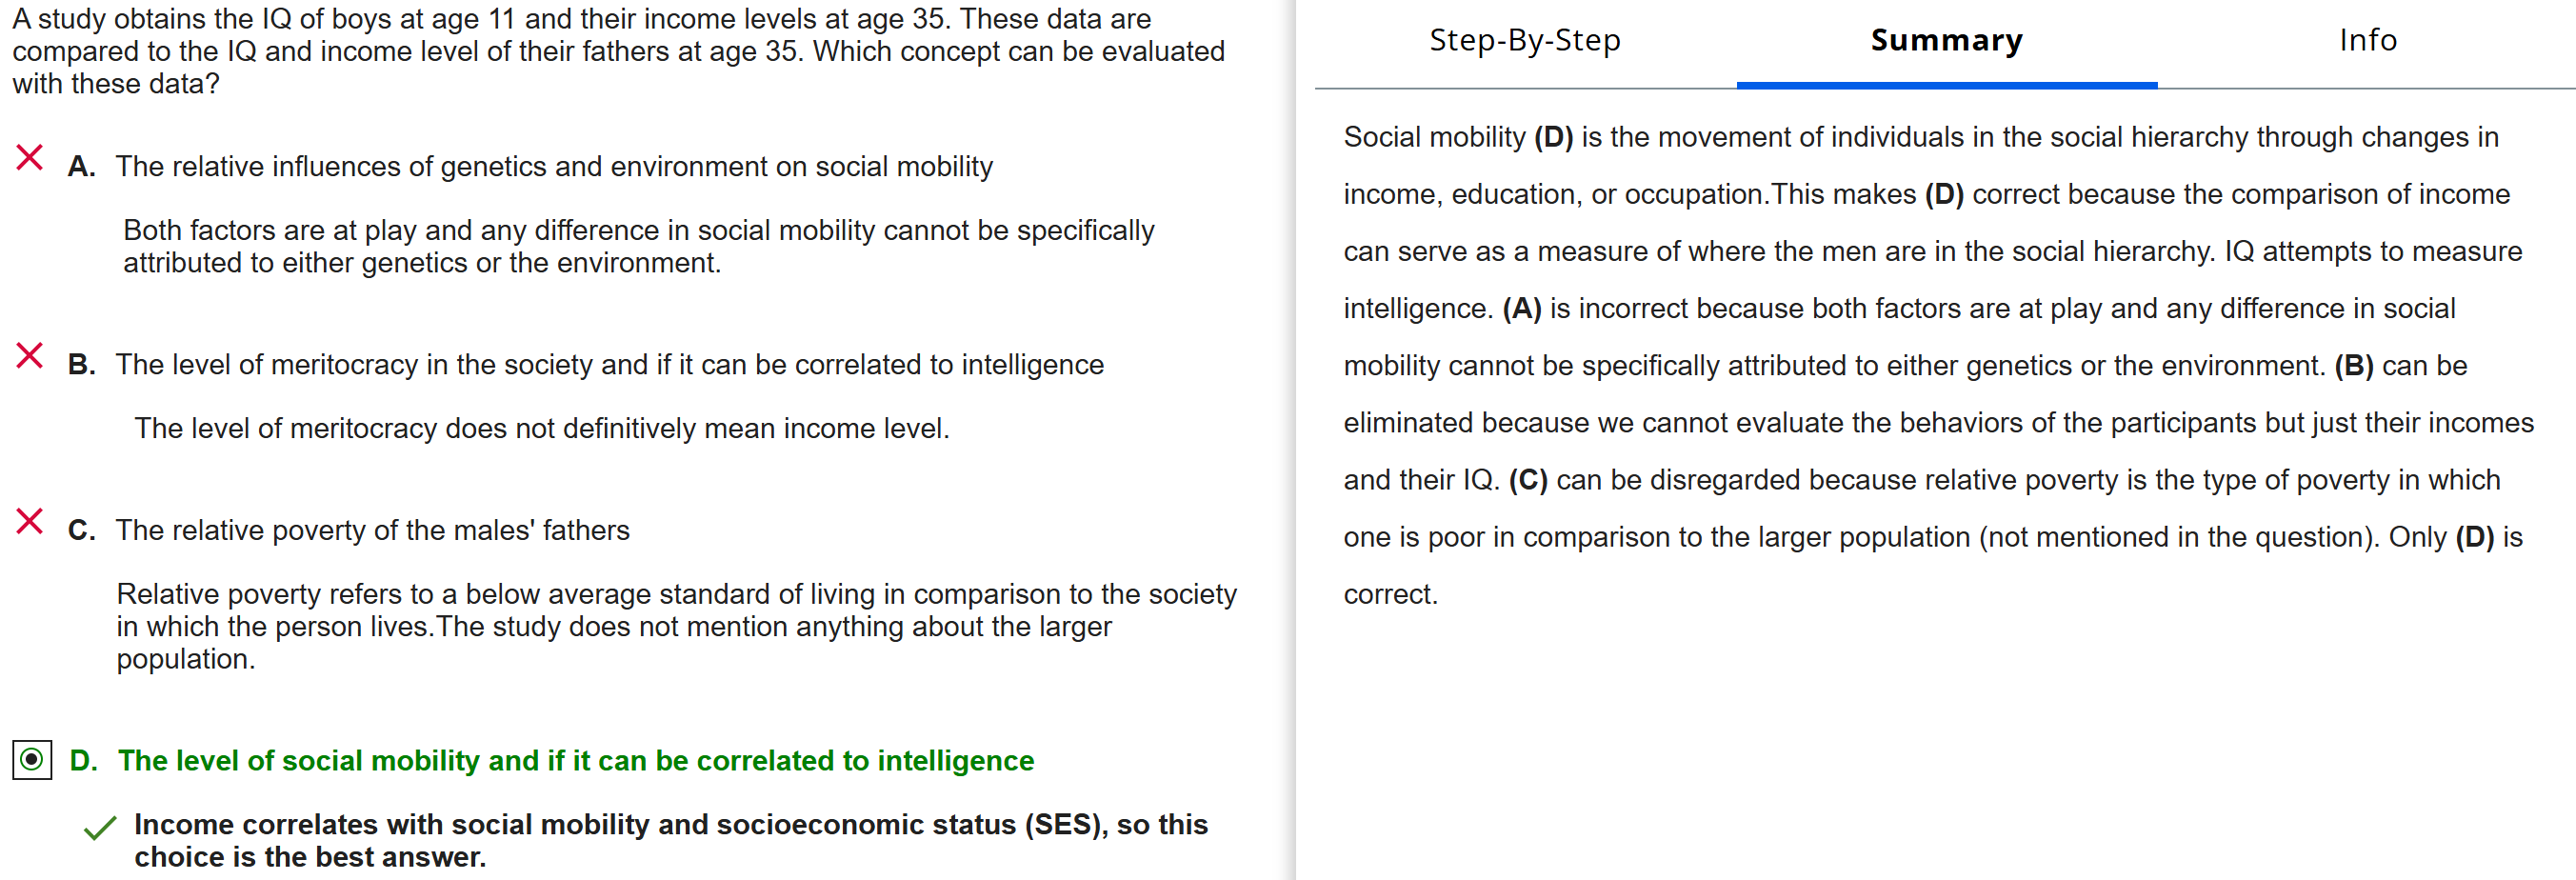Switch to the Step-By-Step tab
The width and height of the screenshot is (2576, 880).
tap(1524, 40)
